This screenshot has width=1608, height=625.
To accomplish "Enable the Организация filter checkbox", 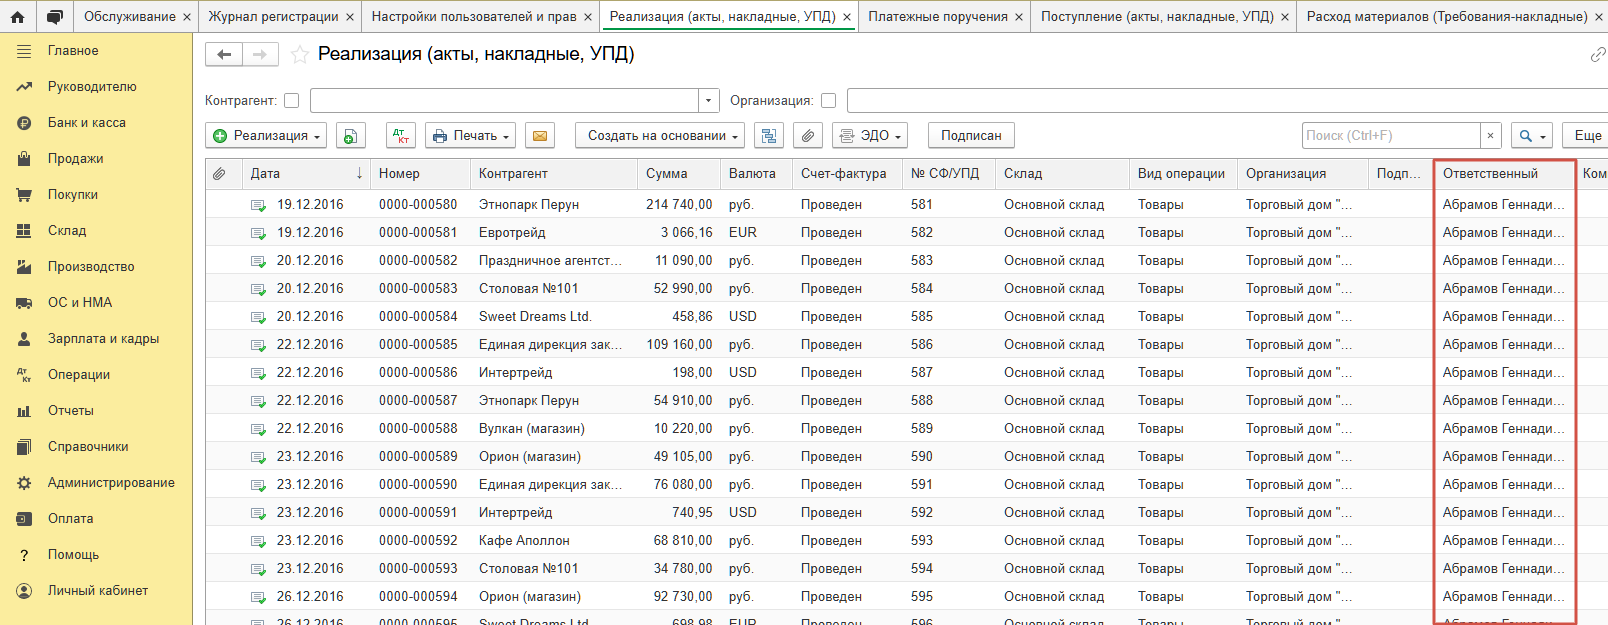I will (x=828, y=100).
